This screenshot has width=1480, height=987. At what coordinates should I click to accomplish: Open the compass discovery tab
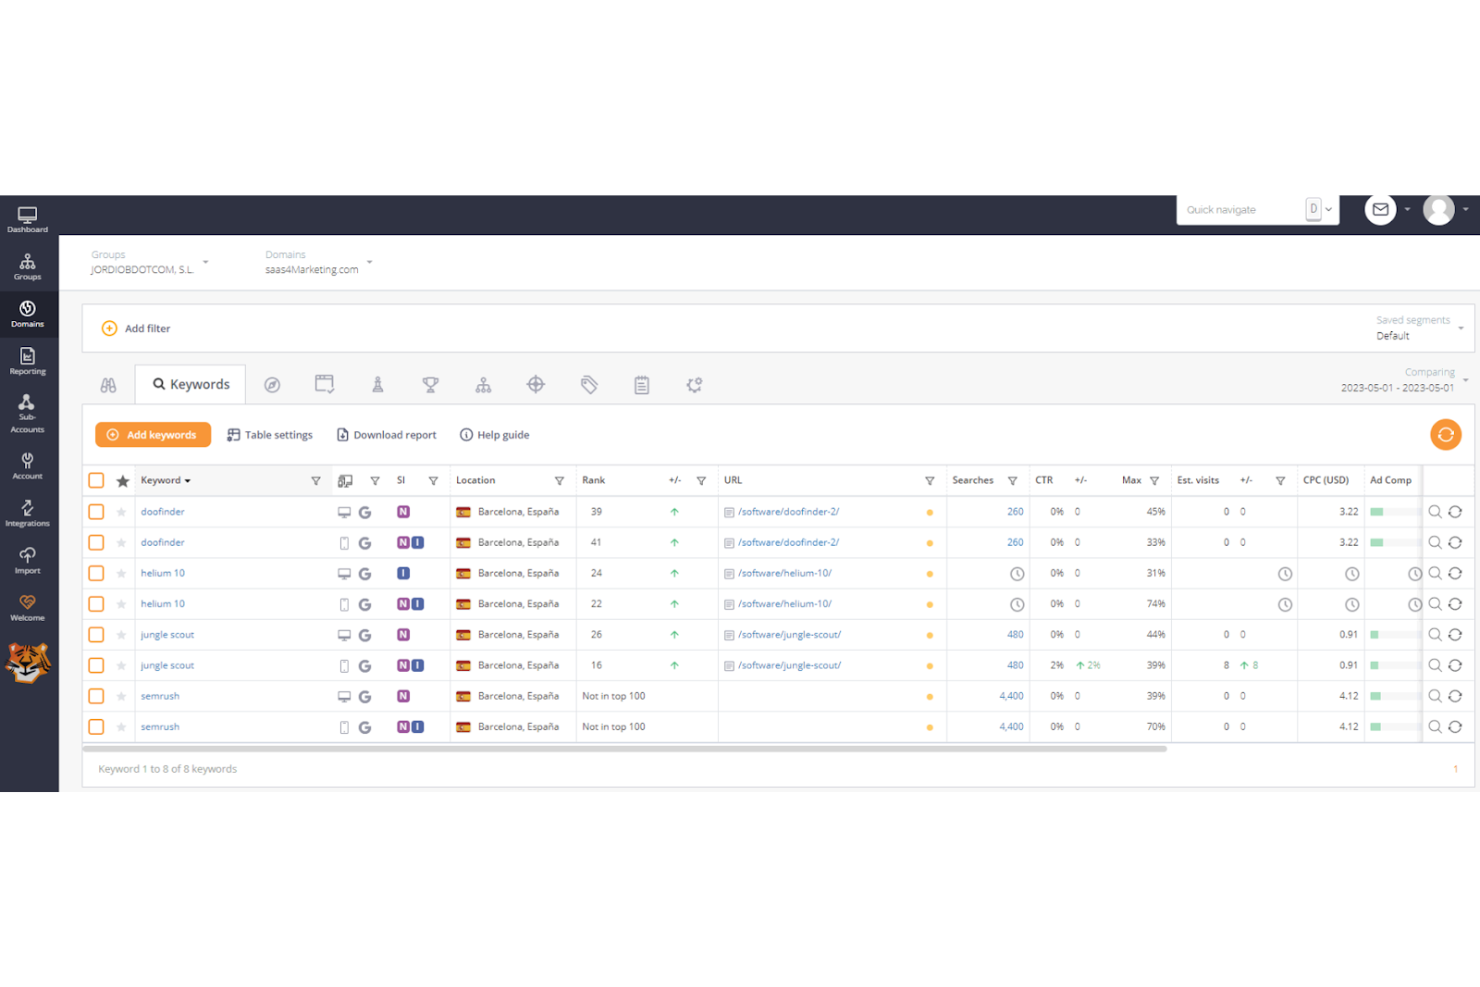(x=272, y=385)
